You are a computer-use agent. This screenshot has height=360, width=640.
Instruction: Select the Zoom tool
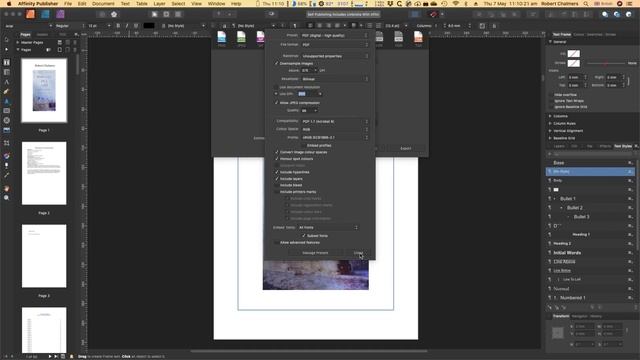point(7,198)
